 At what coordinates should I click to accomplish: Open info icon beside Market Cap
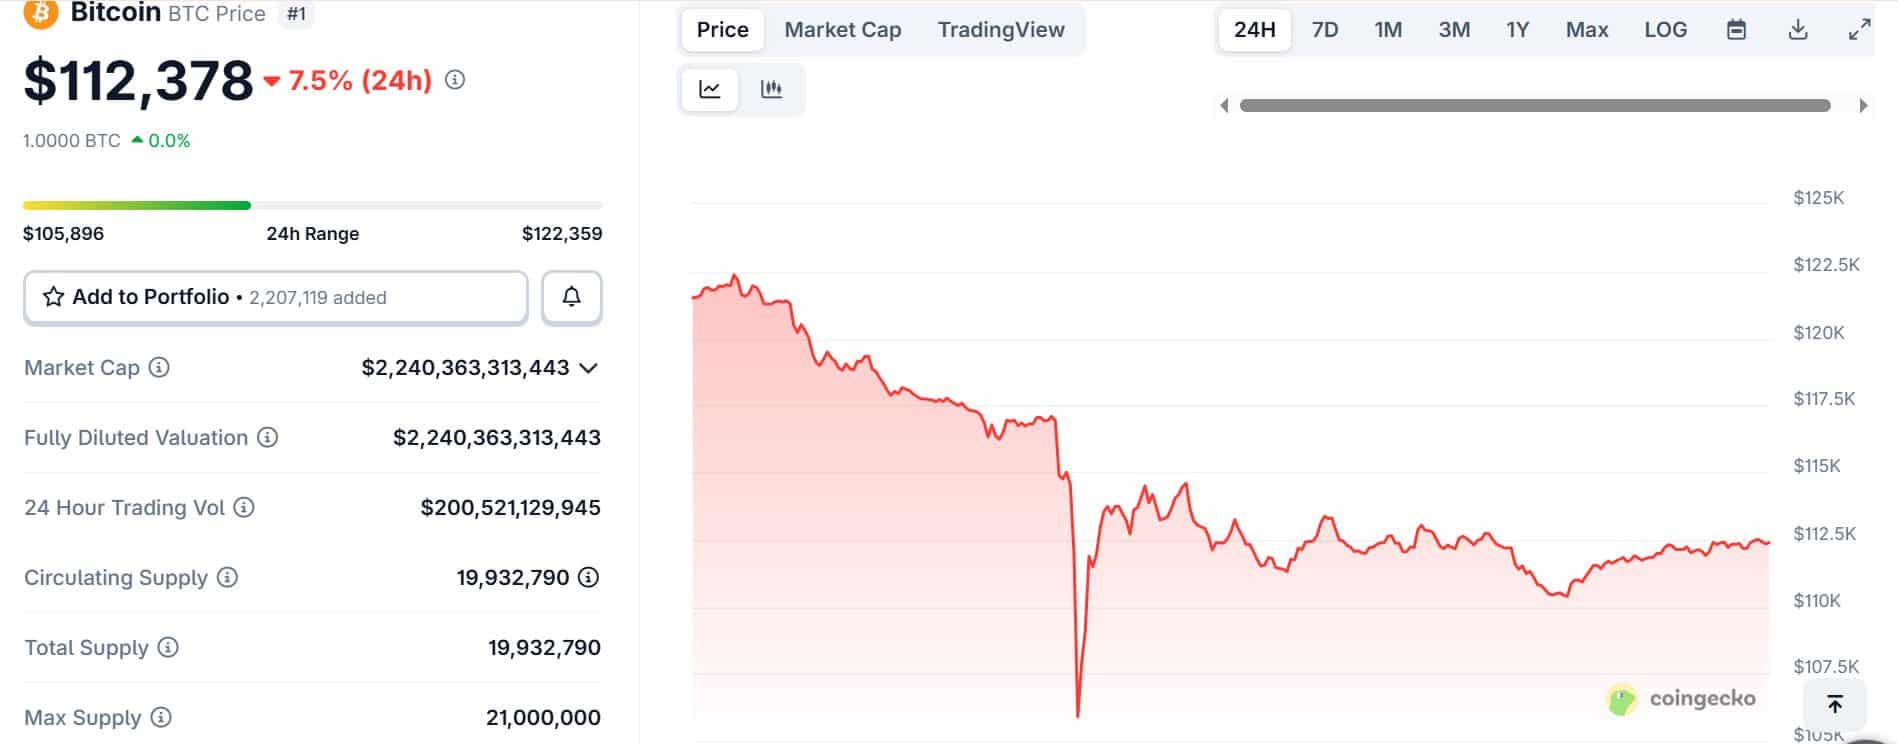(x=159, y=367)
